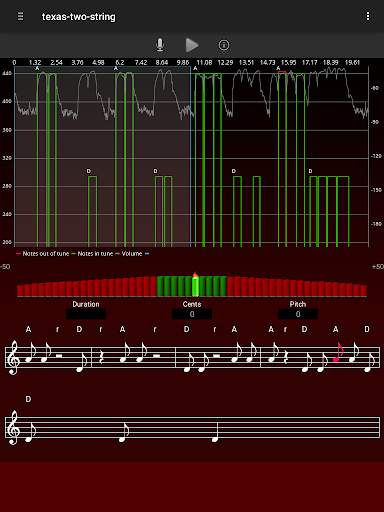
Task: Click the treble clef on the second staff
Action: [x=13, y=427]
